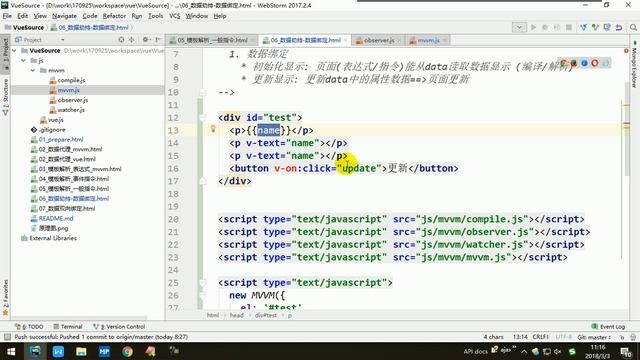640x360 pixels.
Task: Click CRLF line separator in status bar
Action: 540,337
